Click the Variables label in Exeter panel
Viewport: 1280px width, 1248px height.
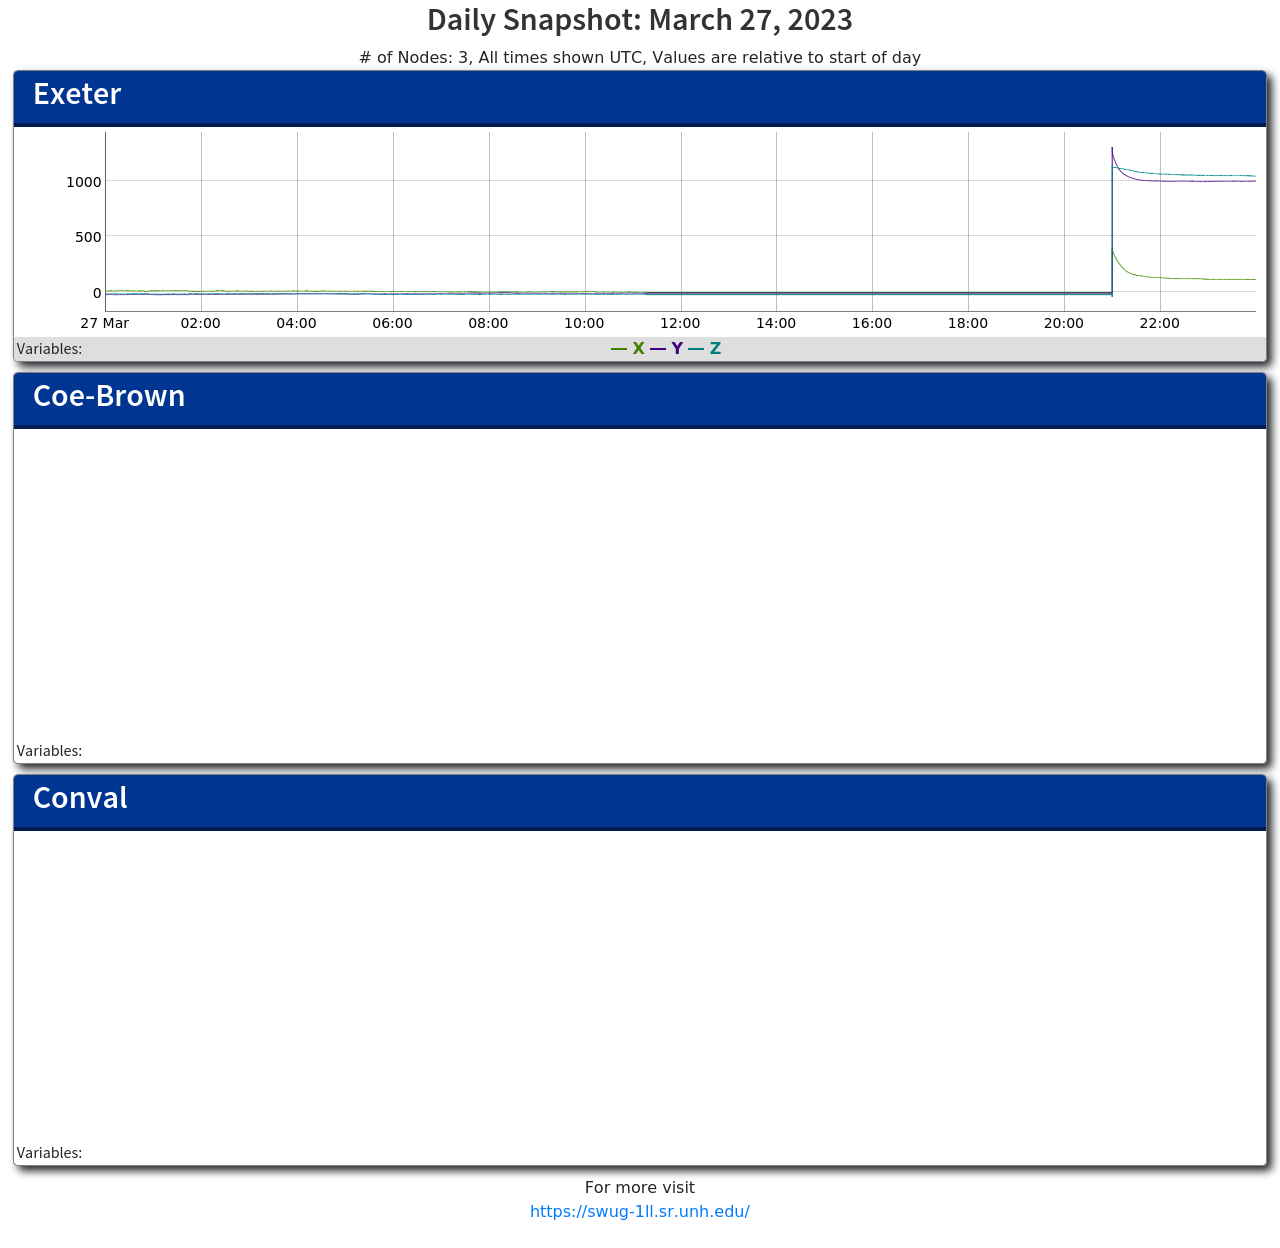click(x=49, y=349)
